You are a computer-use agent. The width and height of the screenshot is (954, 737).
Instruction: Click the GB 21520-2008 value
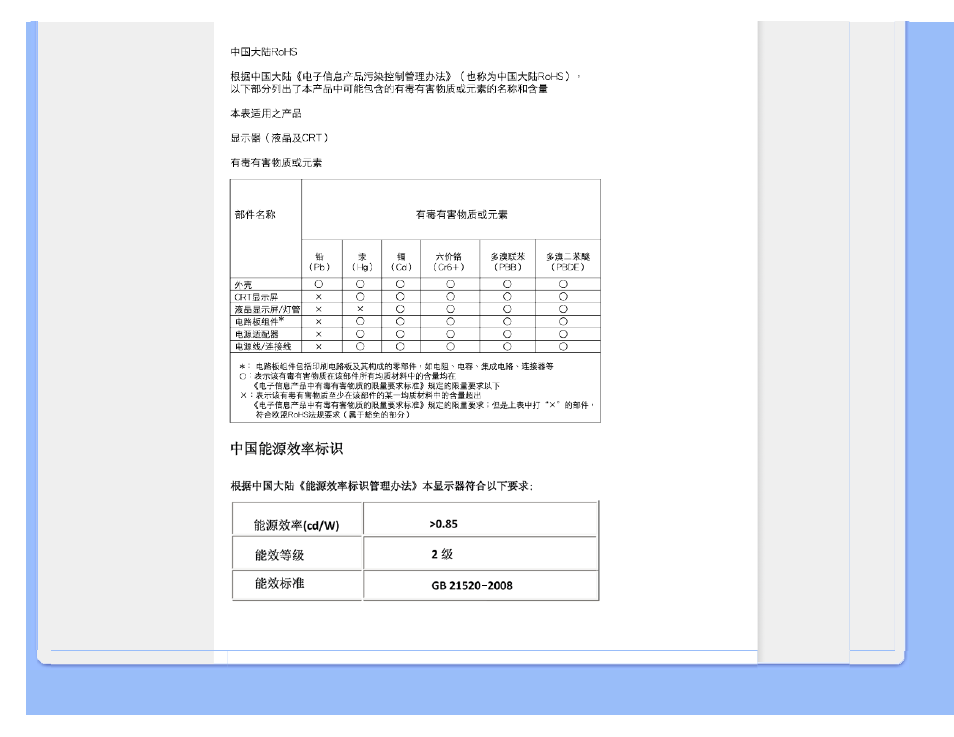click(472, 585)
